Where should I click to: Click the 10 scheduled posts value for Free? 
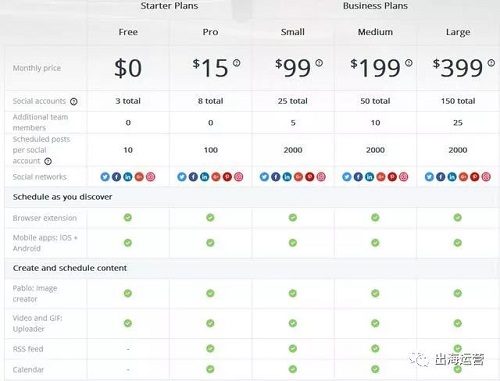click(128, 150)
